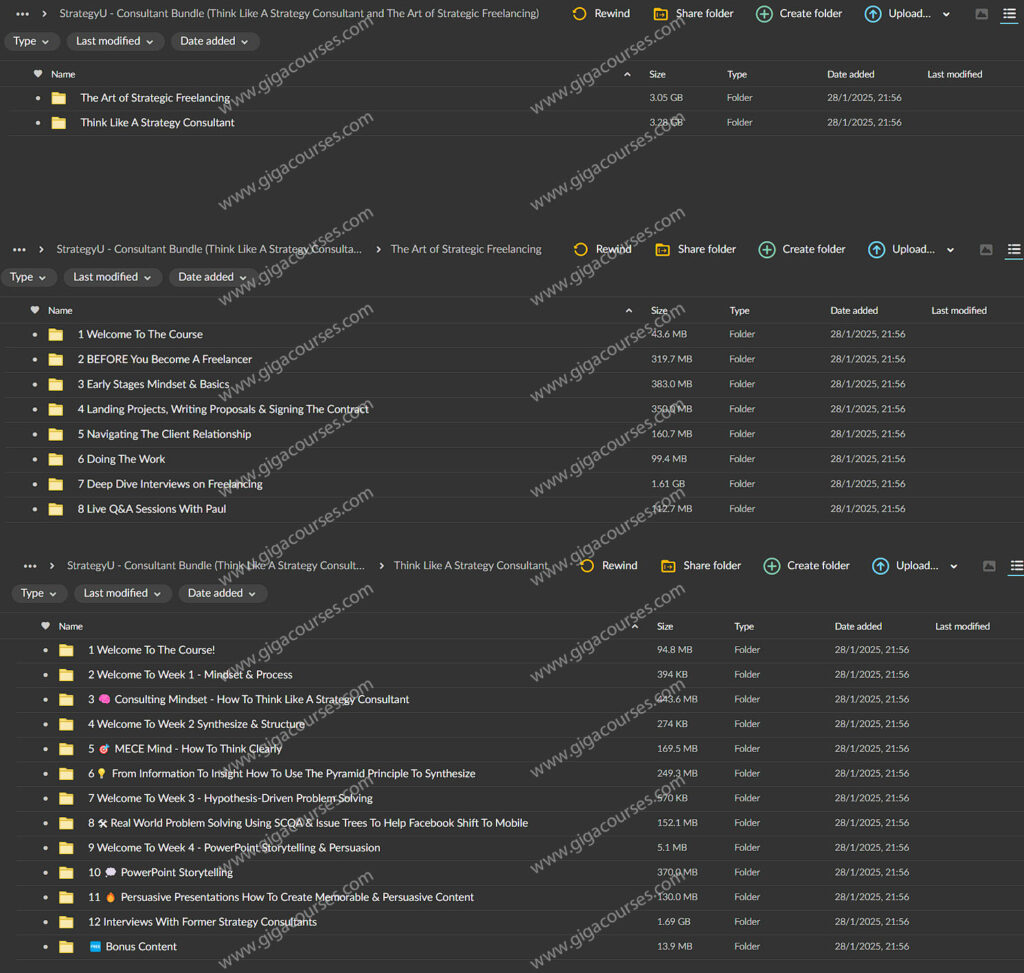
Task: Click The Art of Strategic Freelancing breadcrumb
Action: coord(466,249)
